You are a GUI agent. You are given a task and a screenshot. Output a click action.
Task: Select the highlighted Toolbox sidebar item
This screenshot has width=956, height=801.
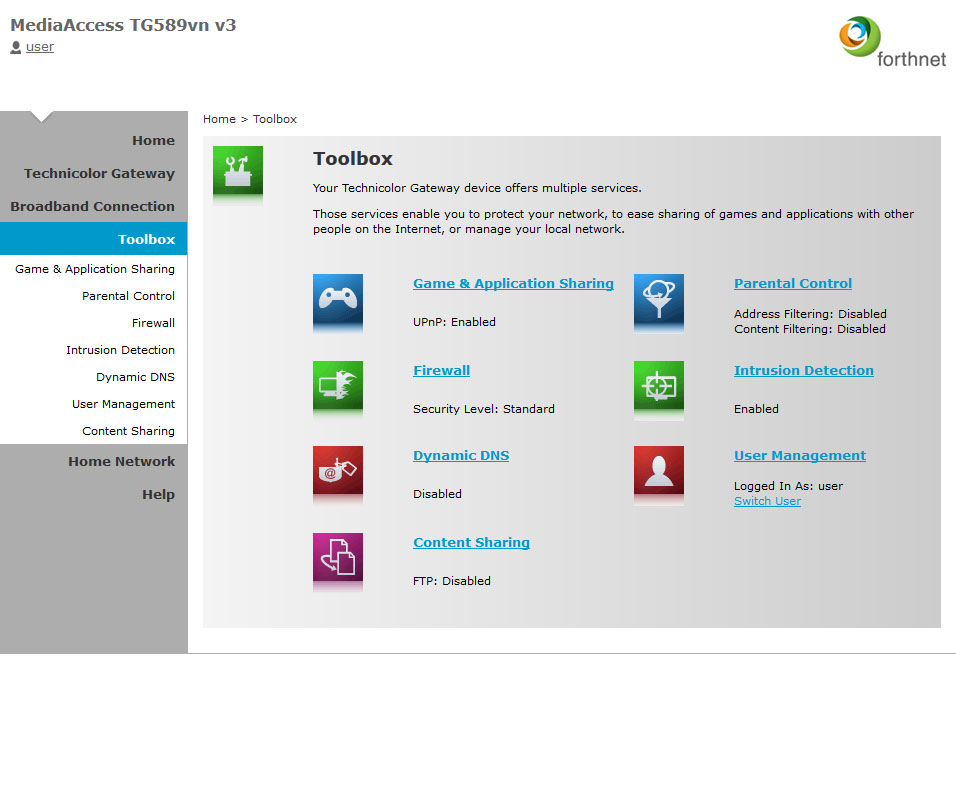tap(94, 239)
